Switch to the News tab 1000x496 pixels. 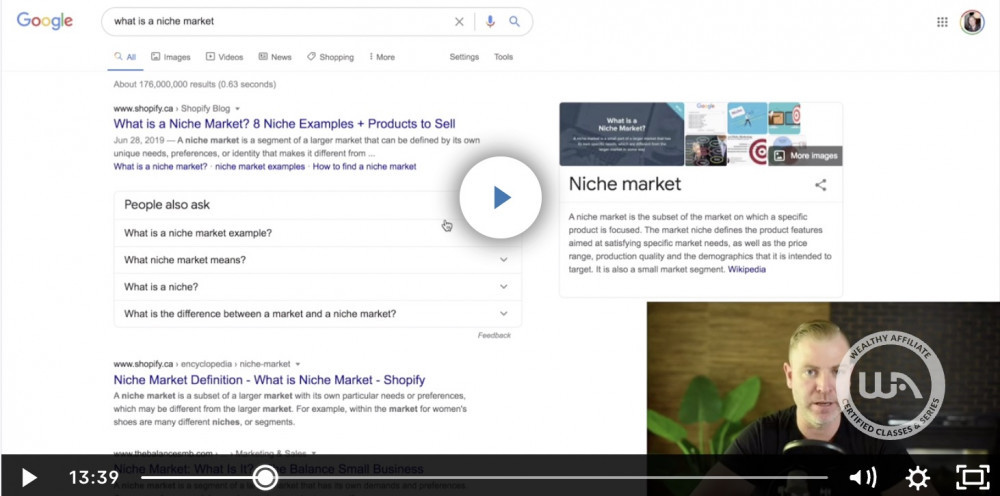pyautogui.click(x=275, y=57)
